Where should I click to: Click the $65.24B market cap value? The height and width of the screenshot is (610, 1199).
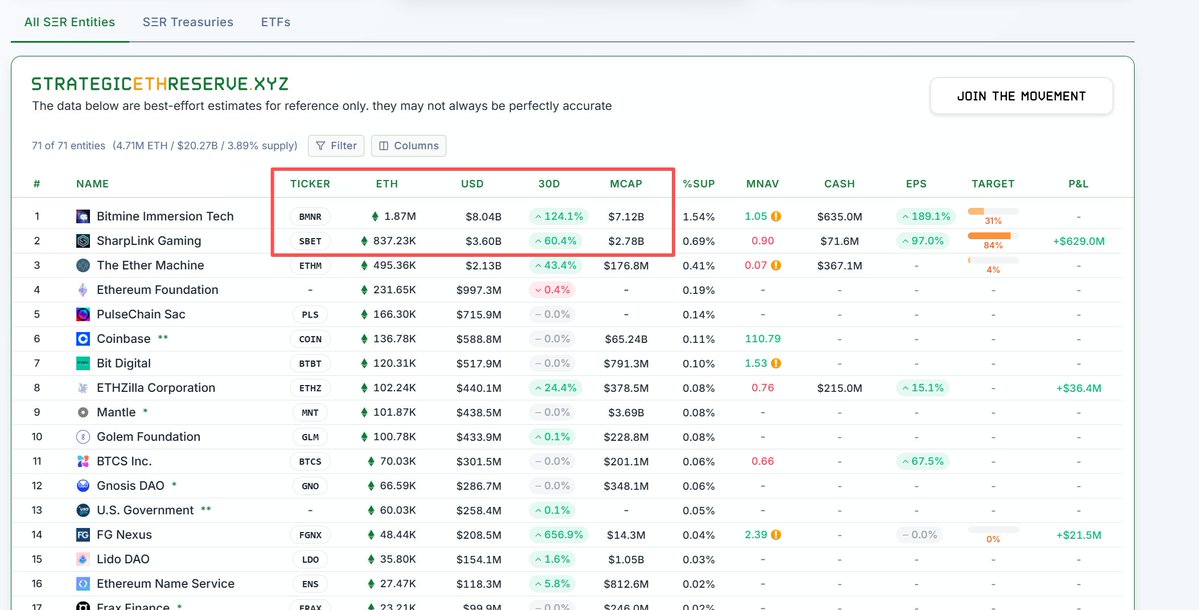point(626,339)
